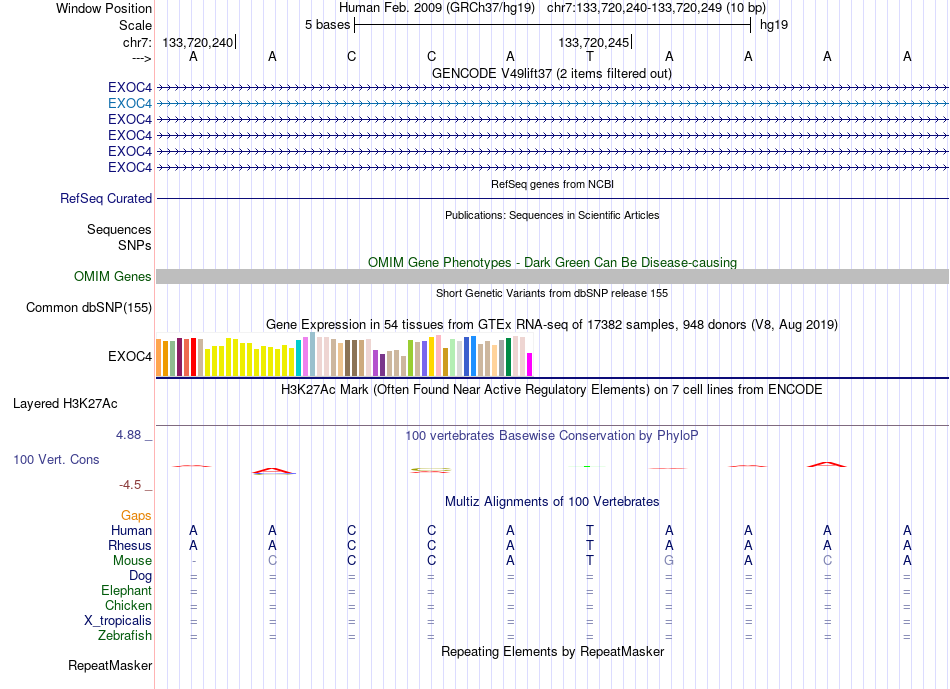Click the RefSeq Curated horizontal gene line

click(x=552, y=198)
